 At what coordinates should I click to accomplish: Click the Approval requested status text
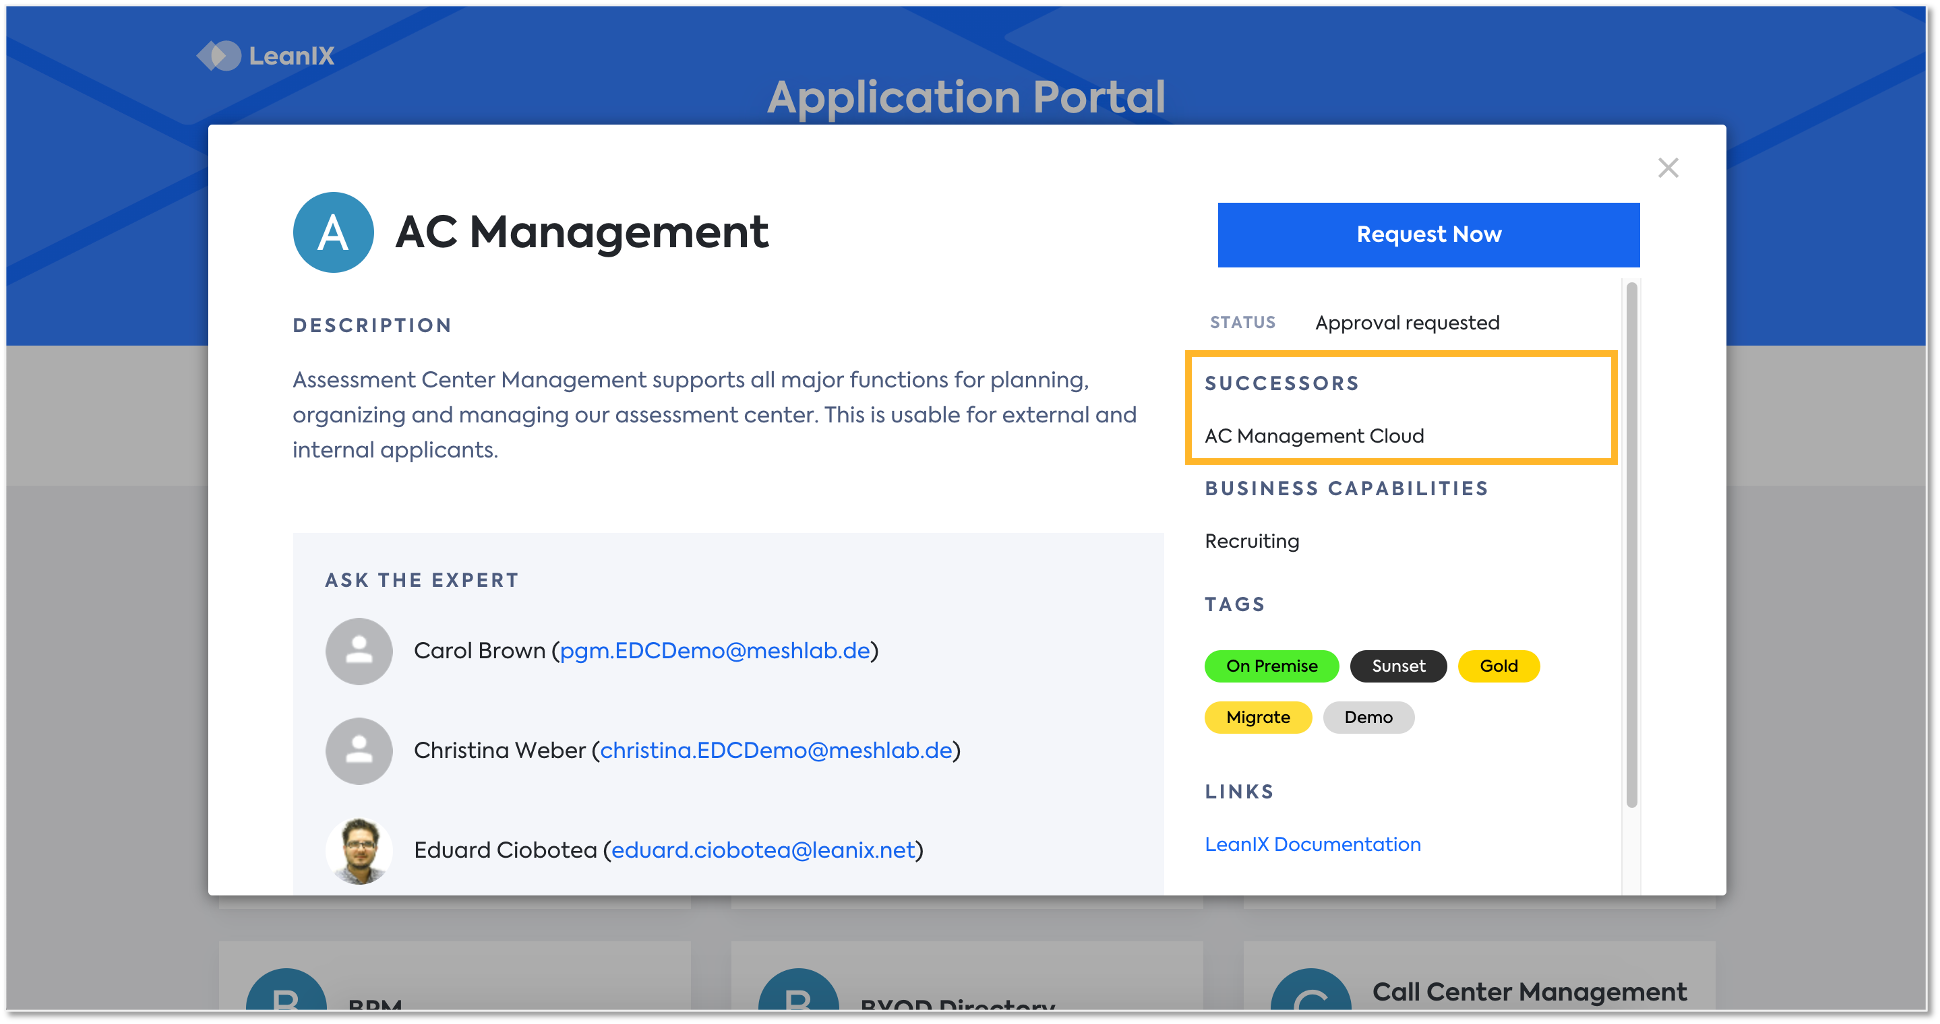coord(1407,323)
